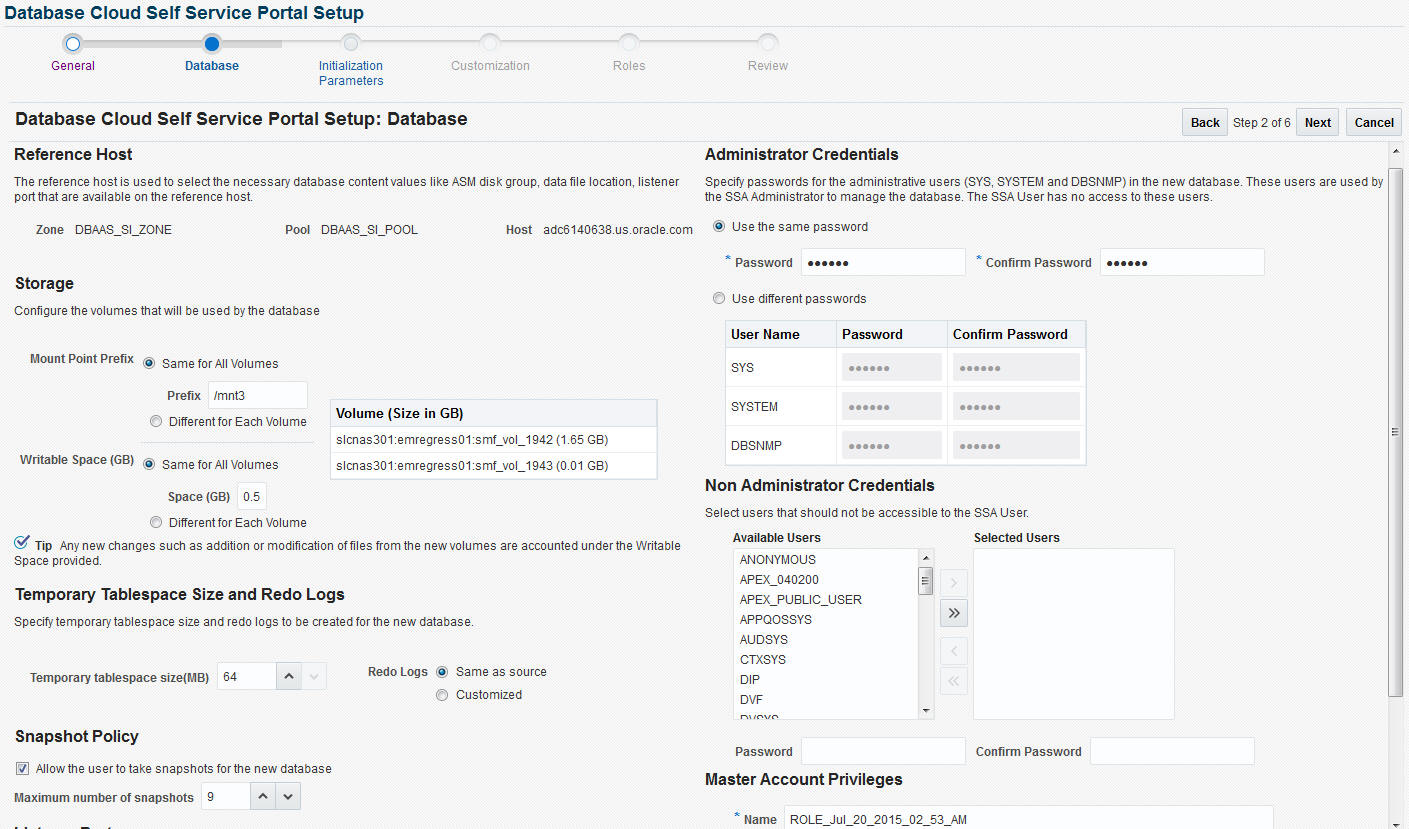Click the DBSNMP row Confirm Password field
The width and height of the screenshot is (1409, 829).
[1016, 445]
